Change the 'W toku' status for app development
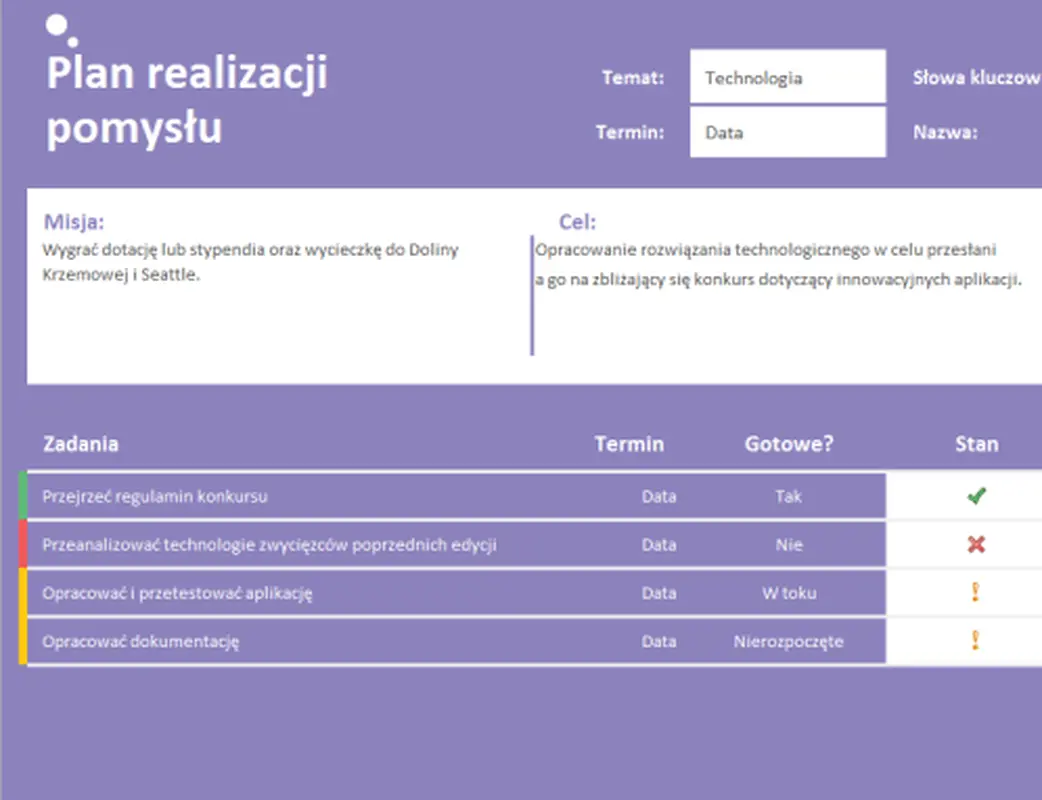1042x800 pixels. (789, 593)
